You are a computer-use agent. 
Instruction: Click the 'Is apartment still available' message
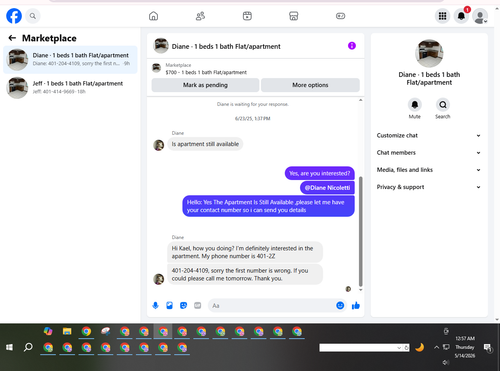point(205,144)
